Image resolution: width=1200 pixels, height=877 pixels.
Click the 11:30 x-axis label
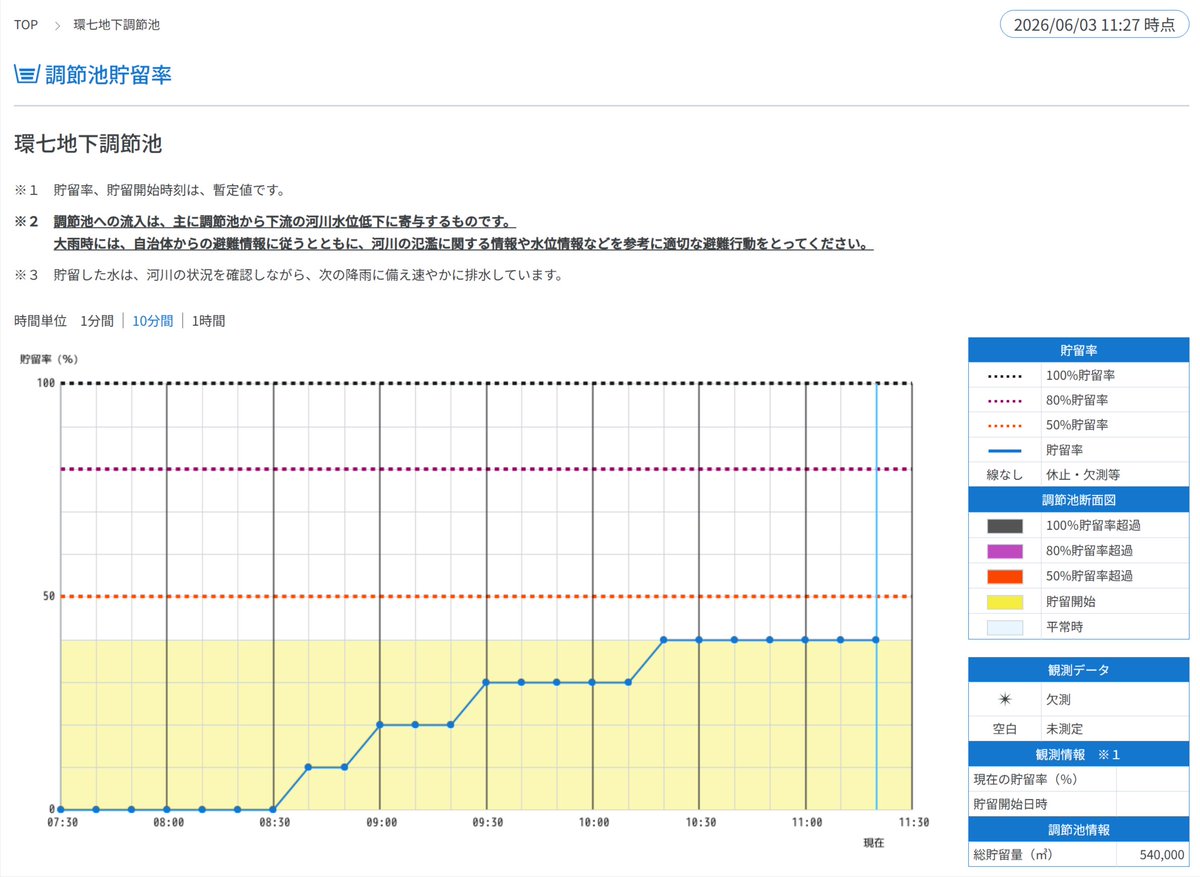click(913, 823)
